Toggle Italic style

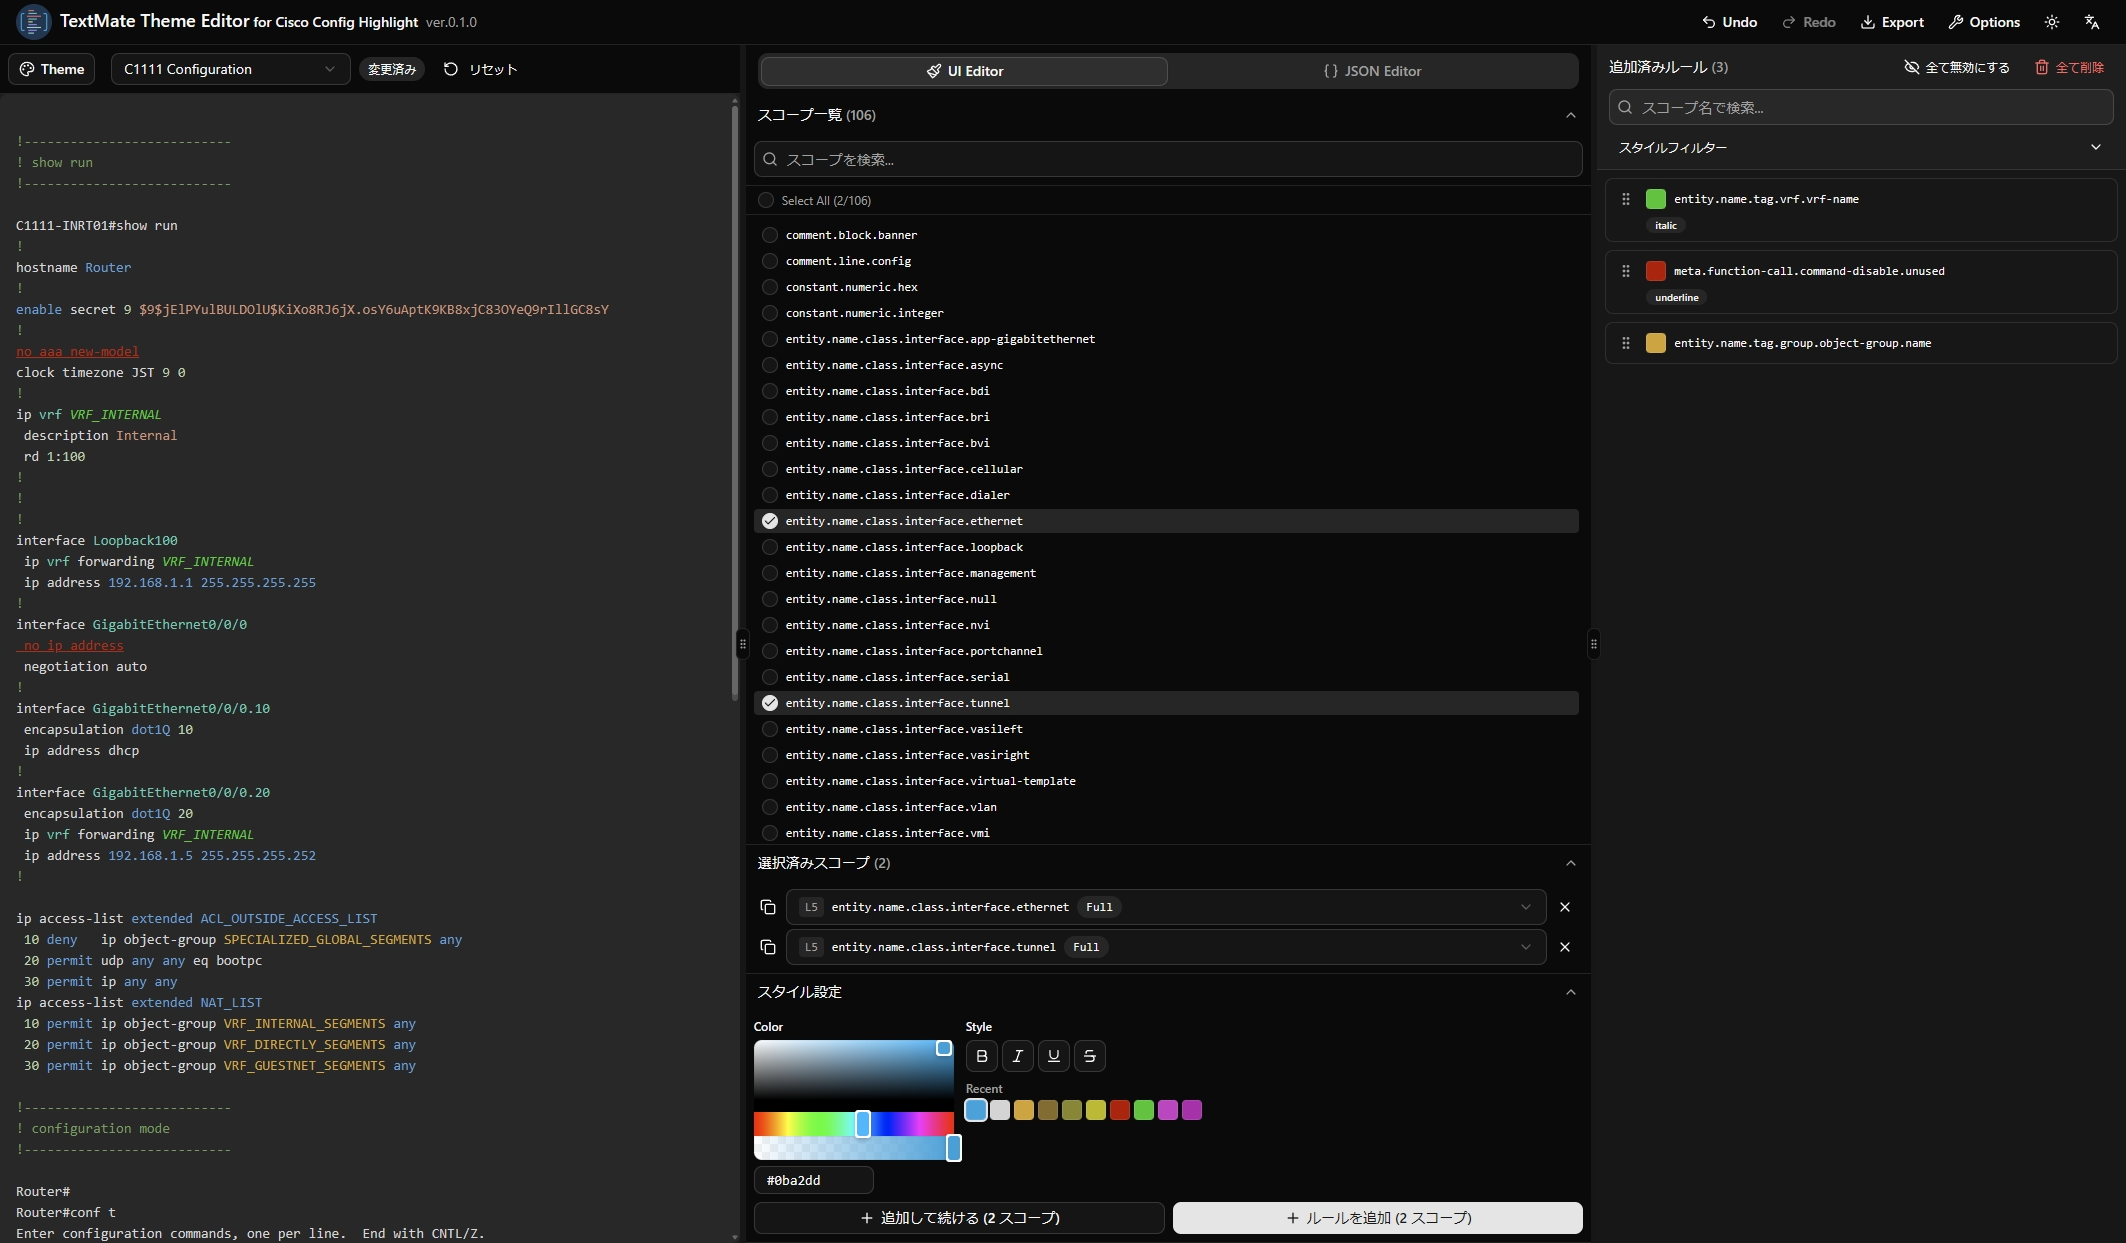[1018, 1056]
